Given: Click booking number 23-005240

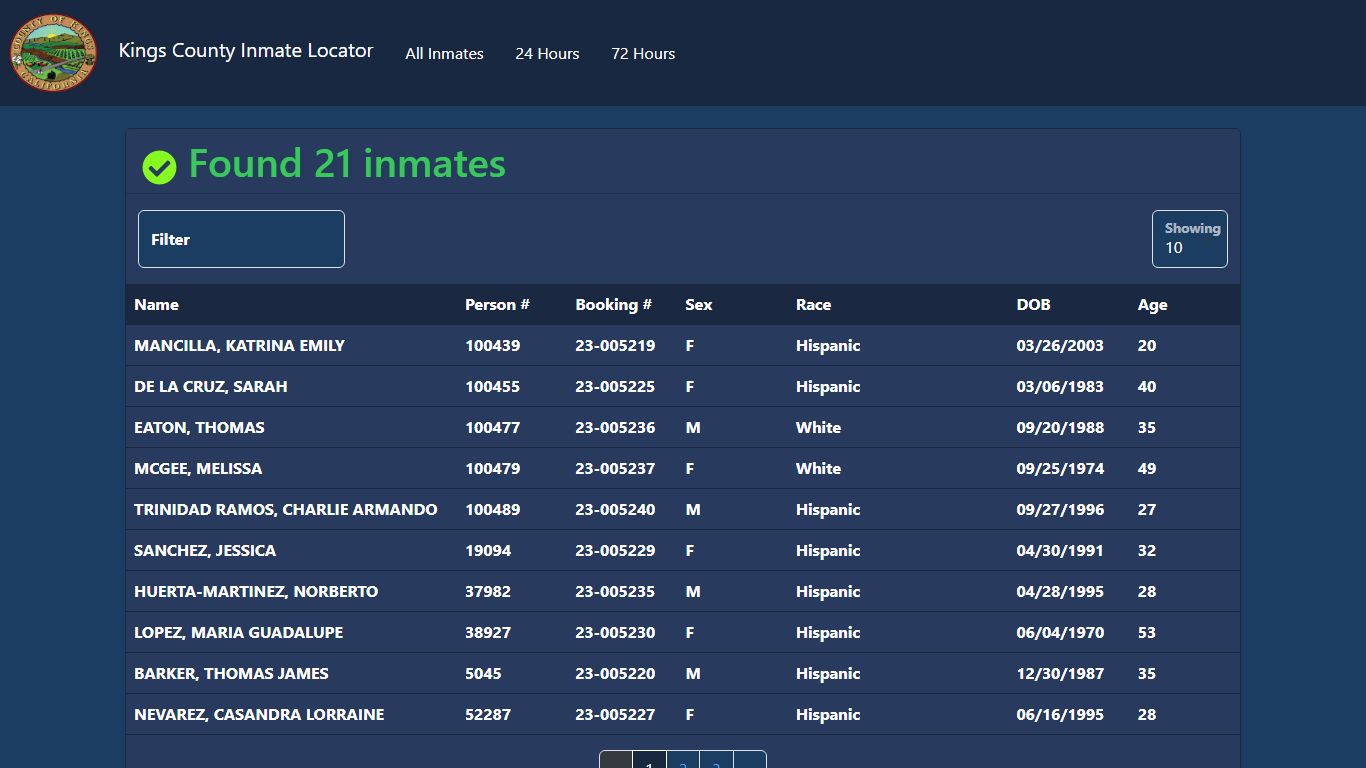Looking at the screenshot, I should click(x=615, y=510).
